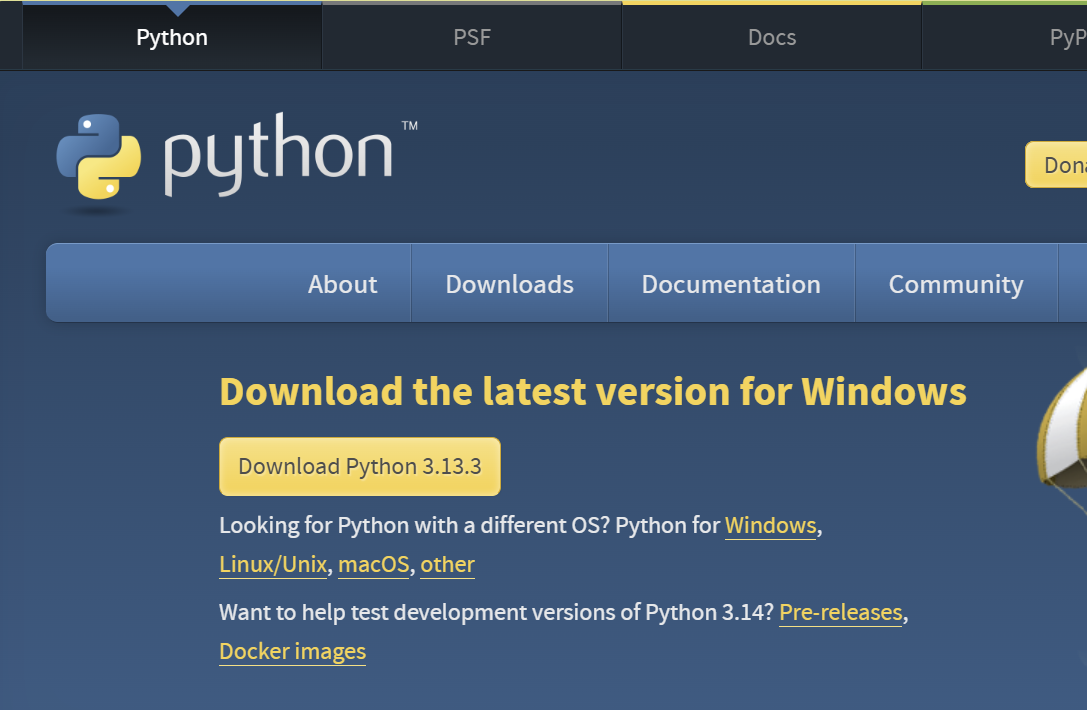Open the About menu
This screenshot has height=710, width=1087.
coord(342,284)
